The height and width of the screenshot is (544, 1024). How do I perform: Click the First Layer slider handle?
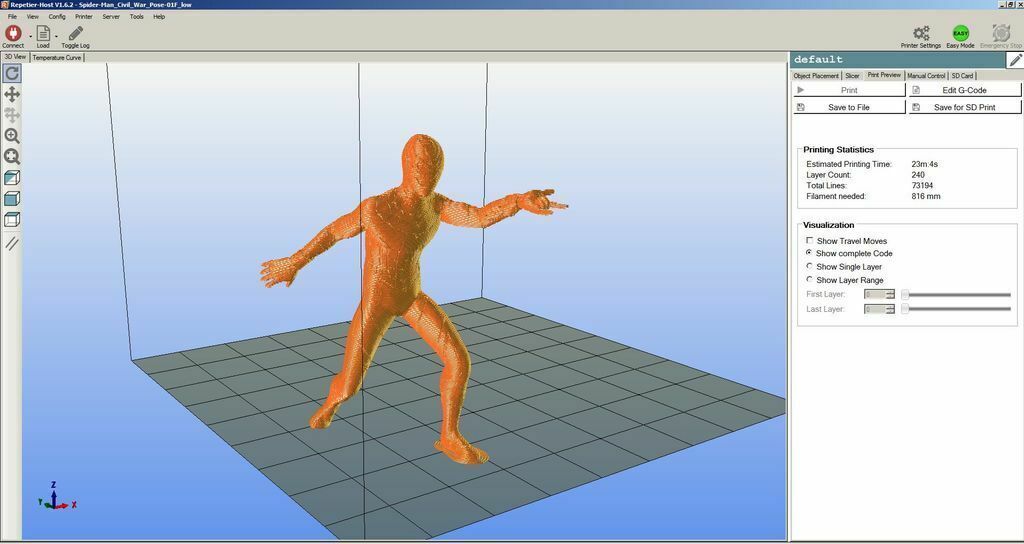[905, 295]
